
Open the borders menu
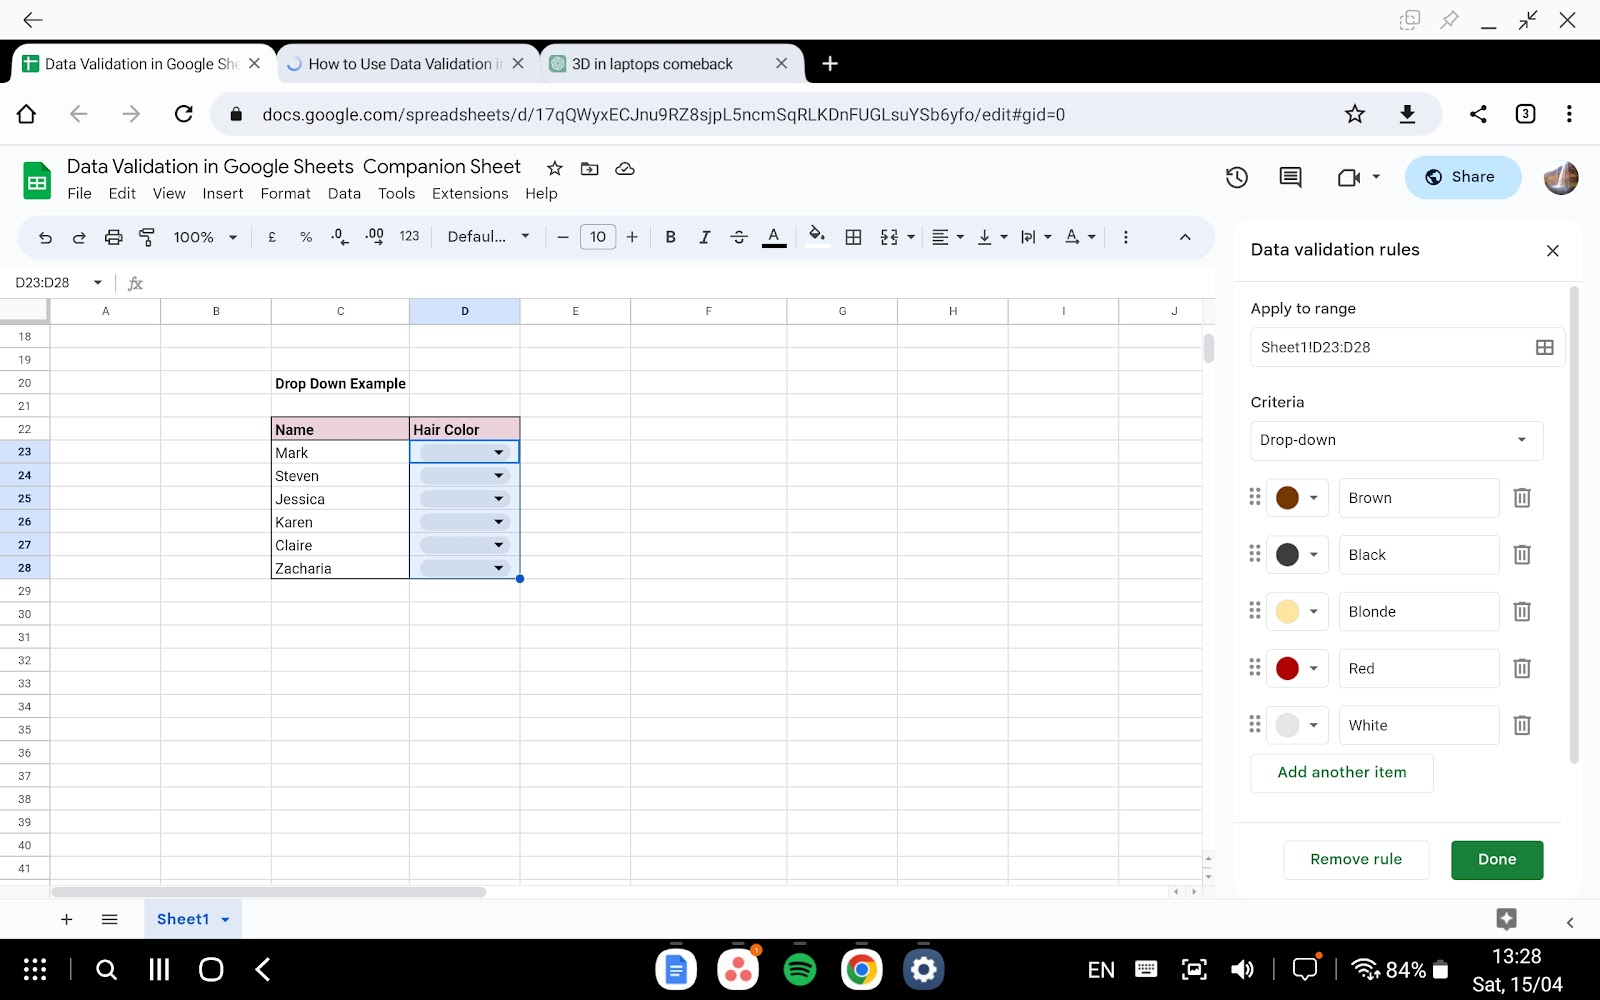click(853, 237)
